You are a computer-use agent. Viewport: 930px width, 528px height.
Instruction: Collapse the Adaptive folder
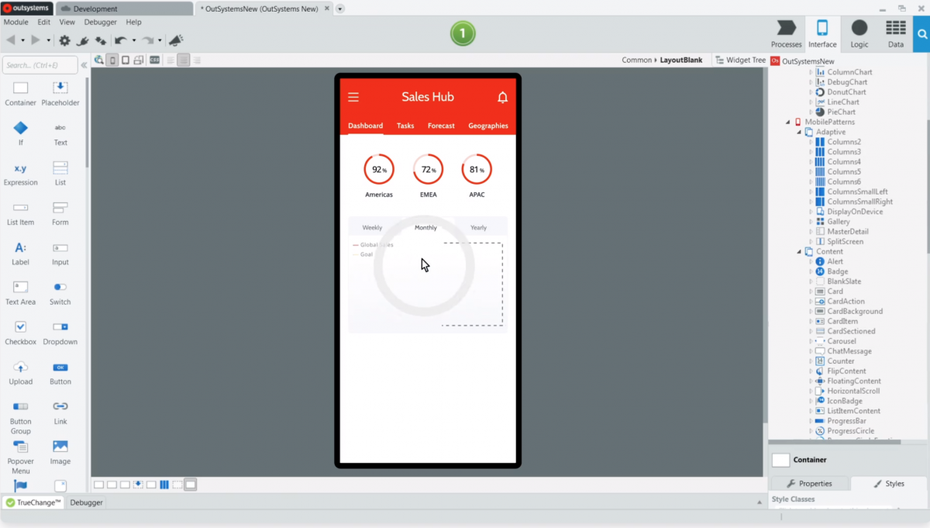[x=799, y=132]
